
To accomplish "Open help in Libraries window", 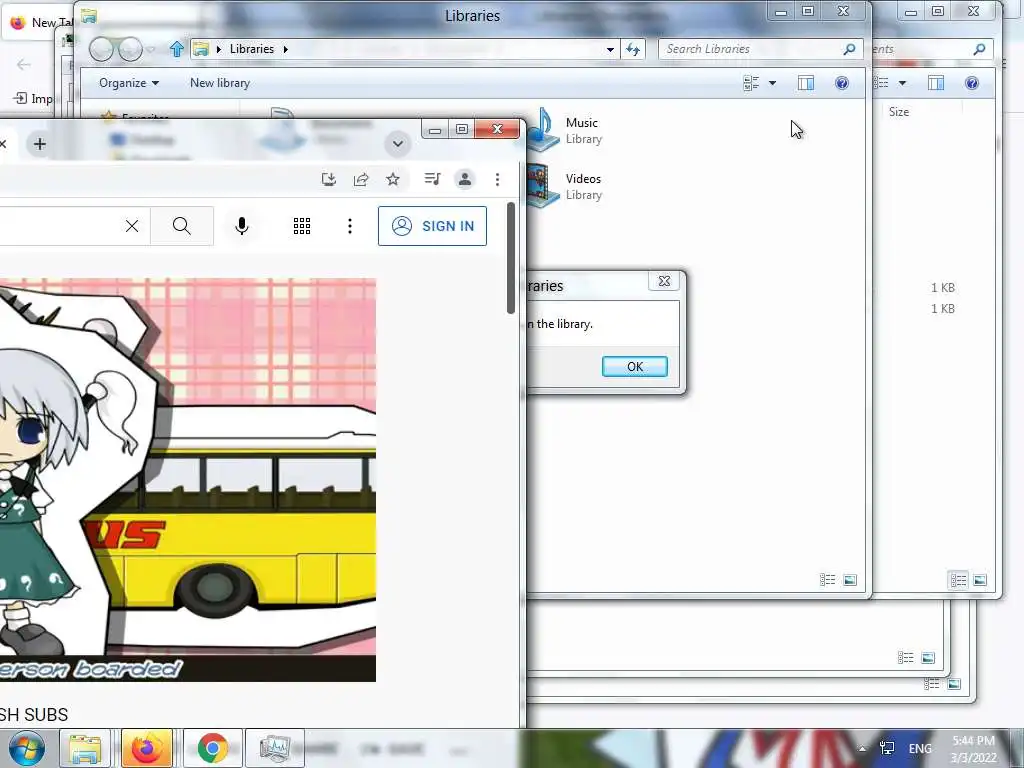I will click(x=842, y=83).
